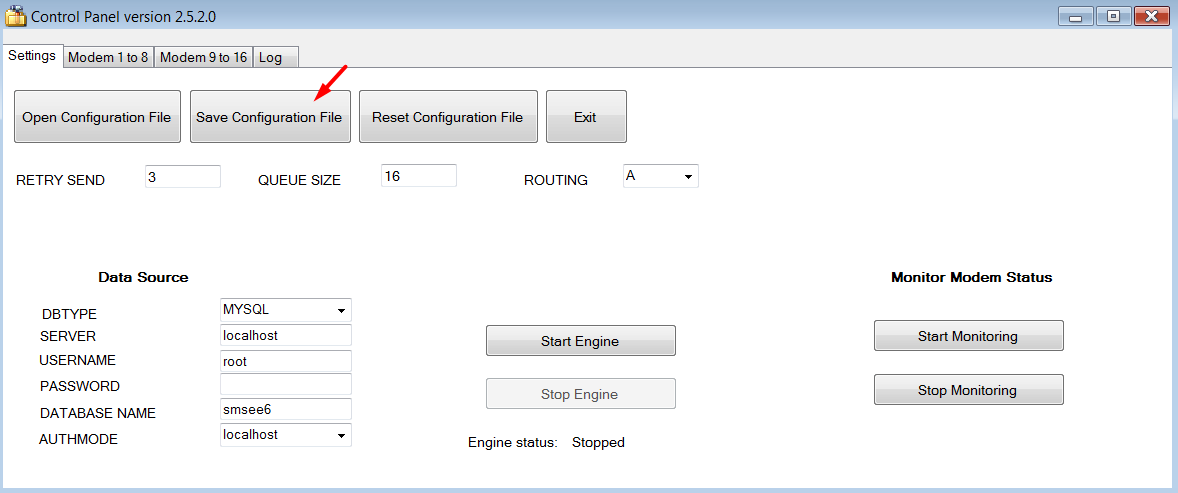Click Open Configuration File button
Viewport: 1178px width, 493px height.
click(x=97, y=117)
